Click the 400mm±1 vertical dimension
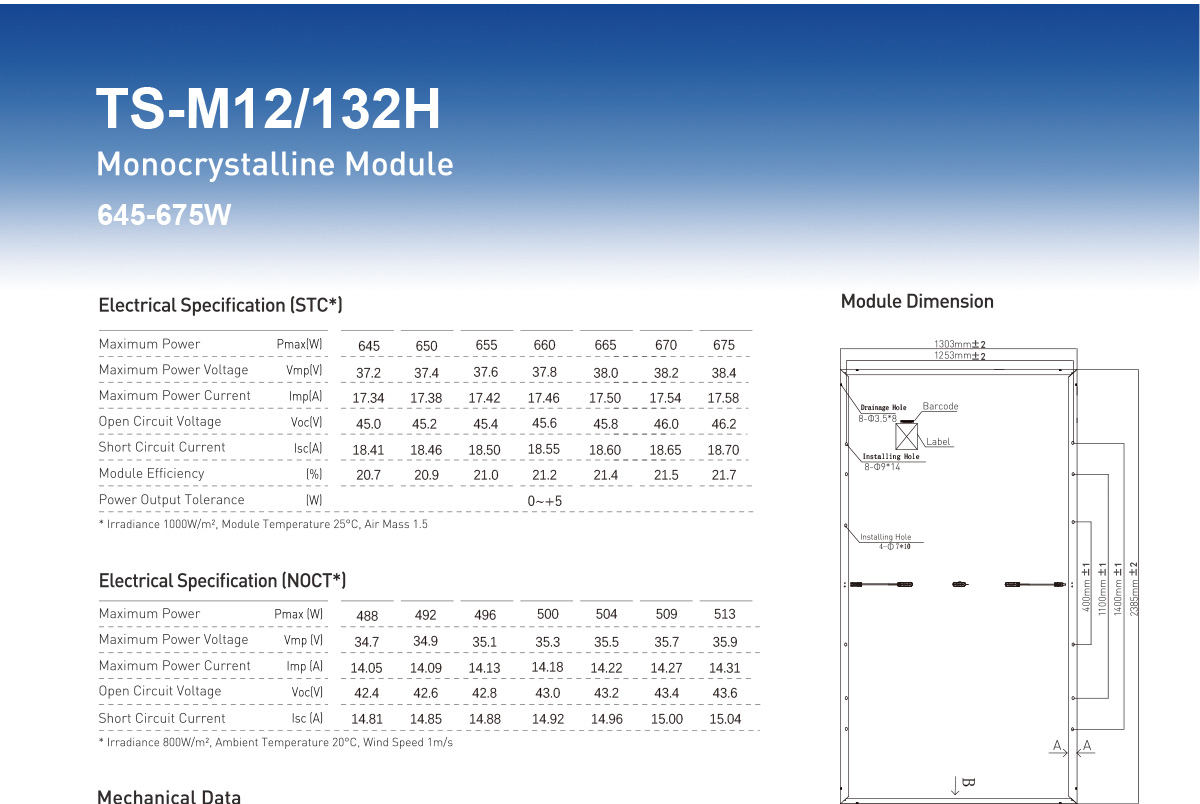 point(1087,588)
